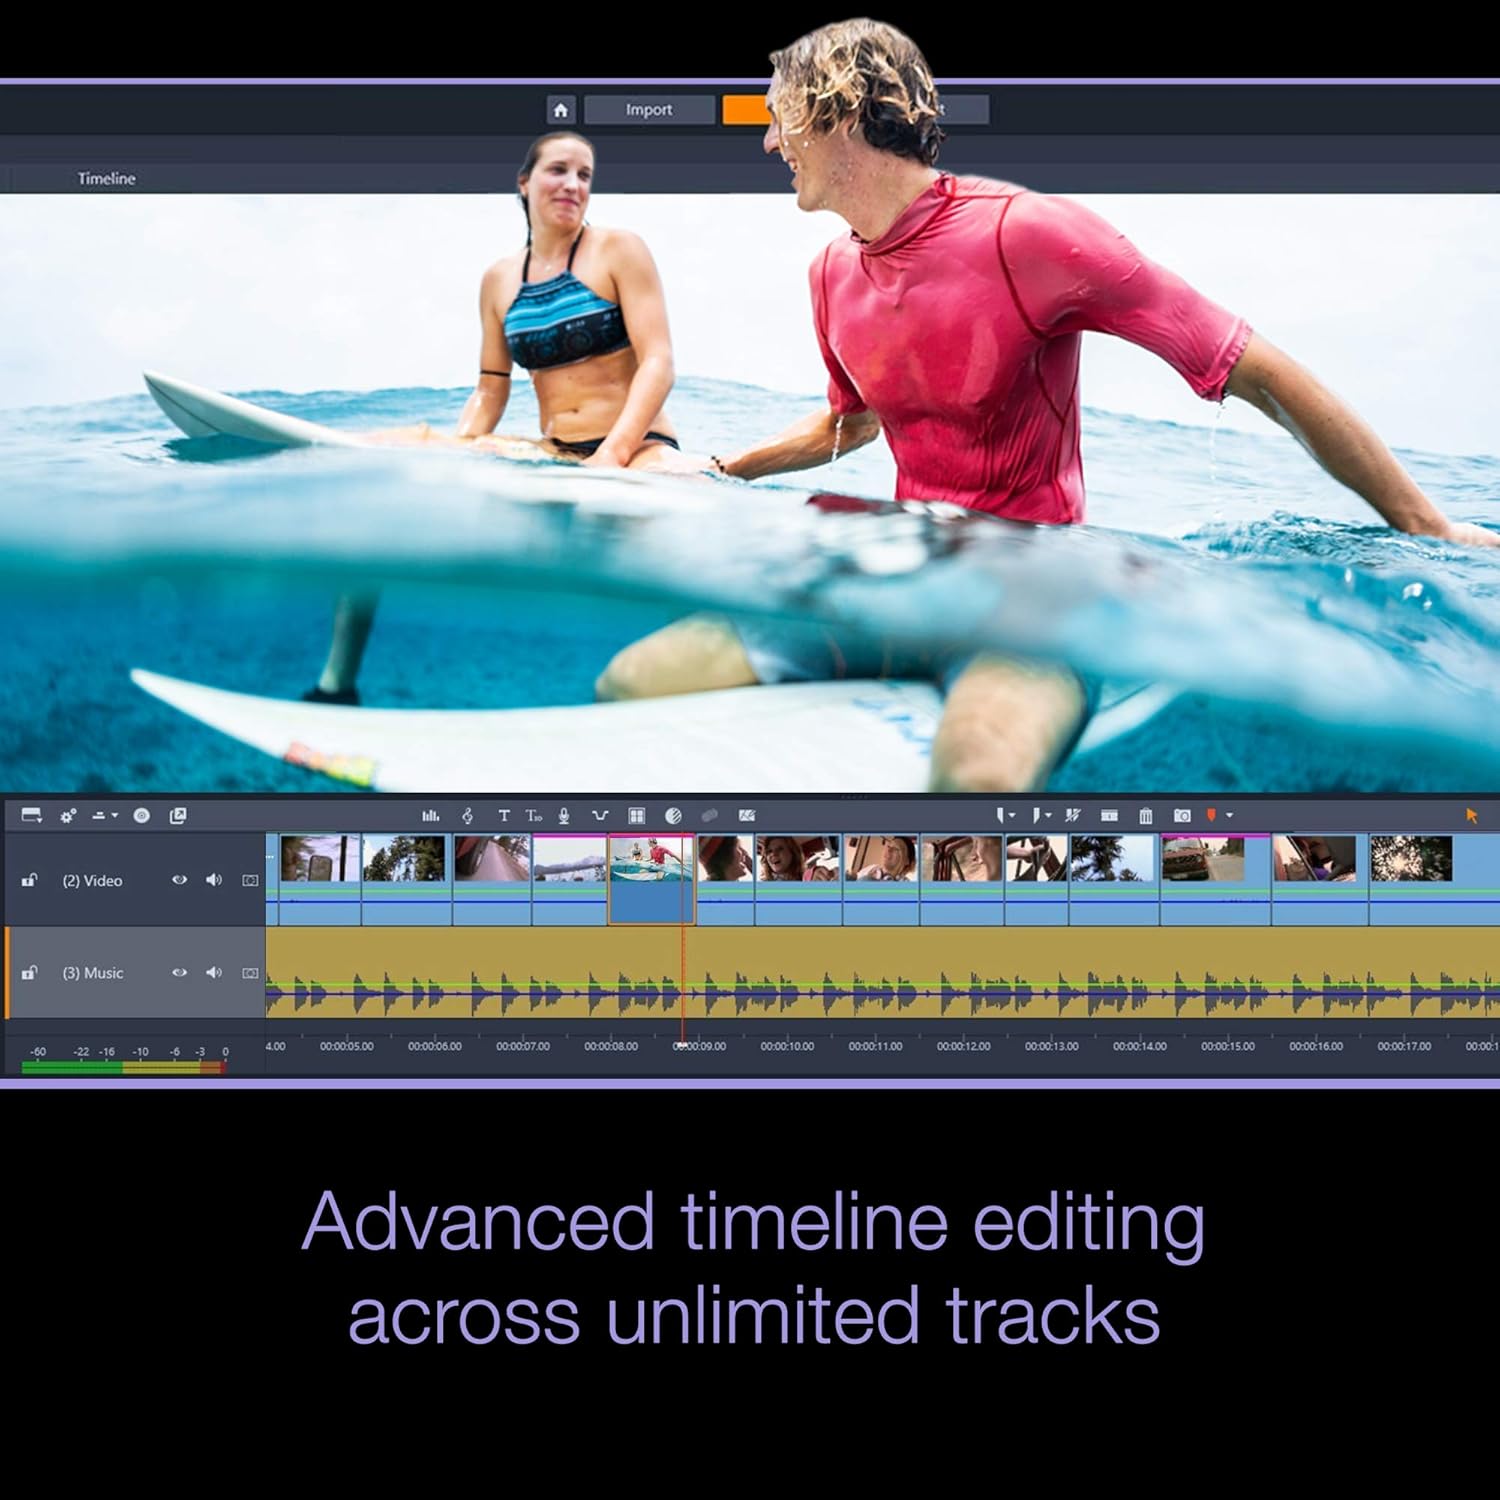The width and height of the screenshot is (1500, 1500).
Task: Take a snapshot with the camera icon
Action: coord(1182,816)
